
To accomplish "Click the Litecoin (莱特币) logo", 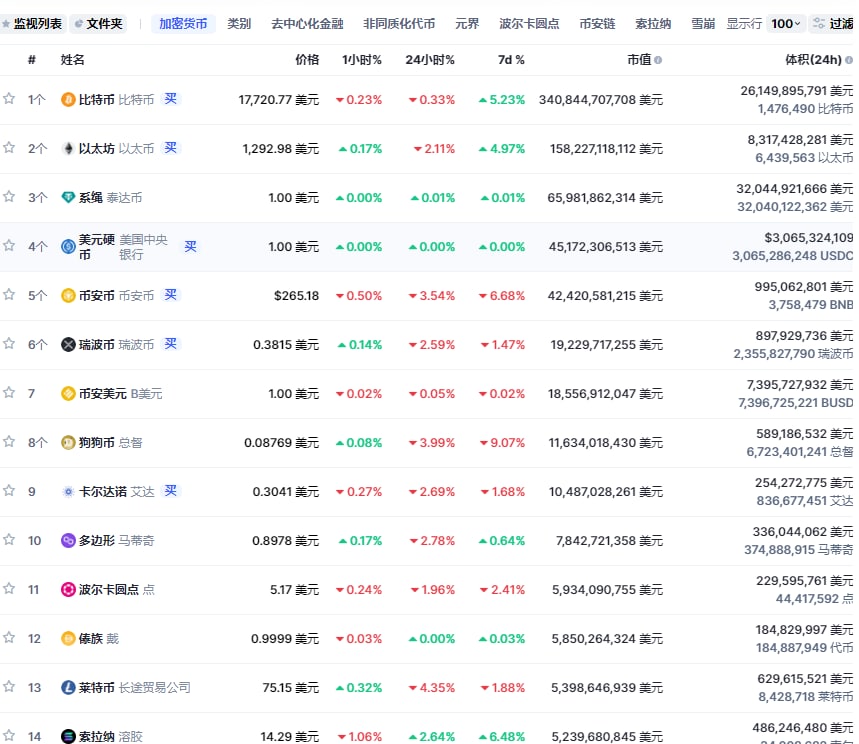I will tap(68, 688).
